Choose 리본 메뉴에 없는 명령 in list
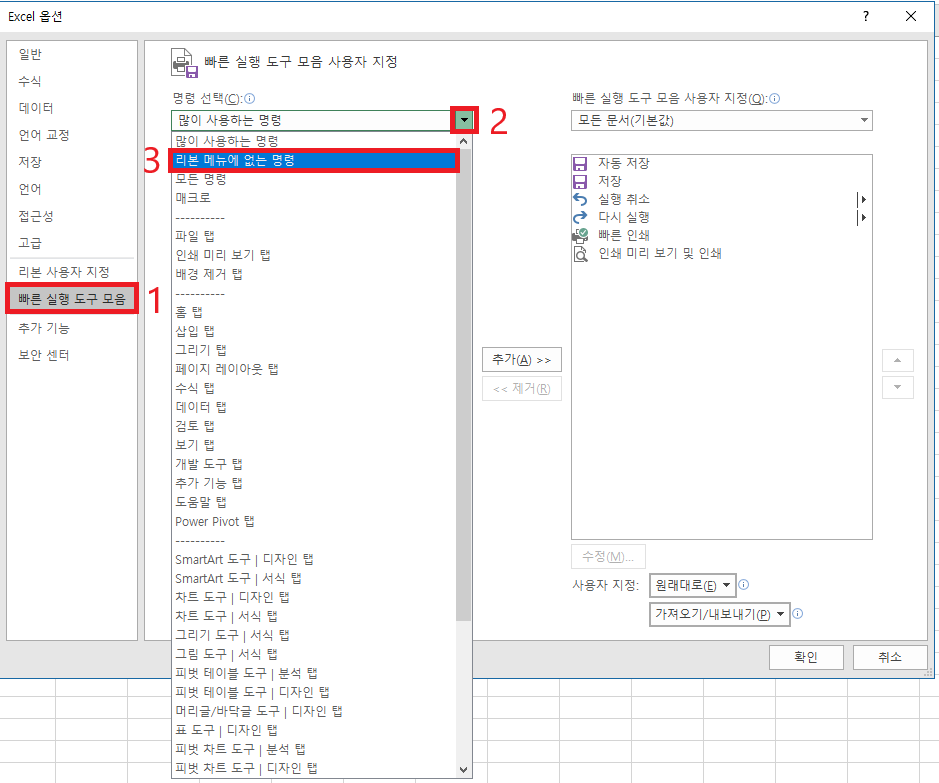 click(x=314, y=160)
